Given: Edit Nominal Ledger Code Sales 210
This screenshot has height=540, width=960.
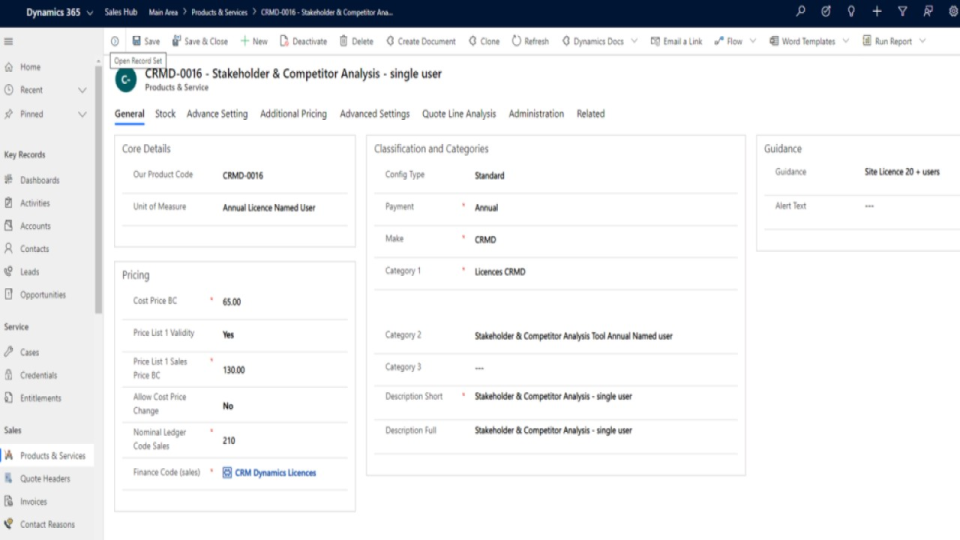Looking at the screenshot, I should pos(284,440).
